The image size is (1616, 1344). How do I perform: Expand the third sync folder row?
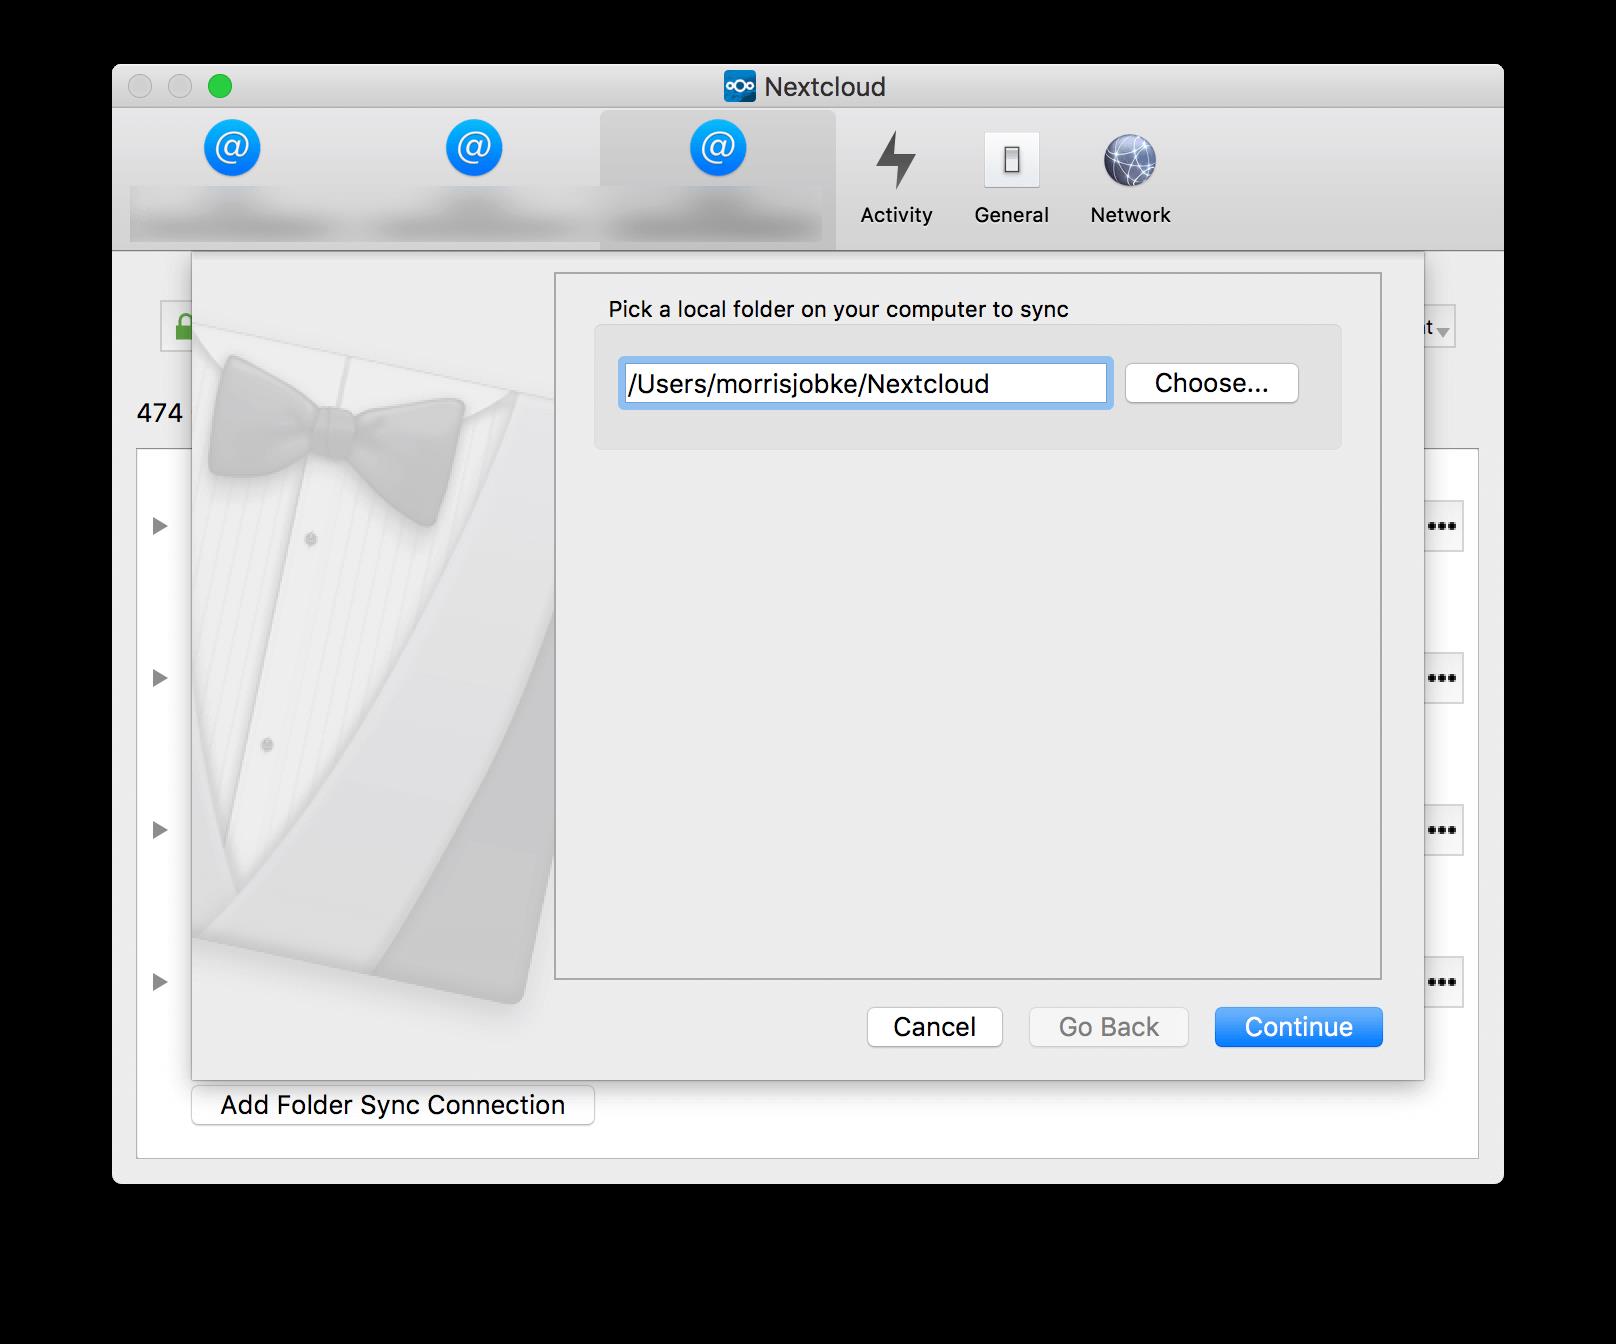coord(160,830)
